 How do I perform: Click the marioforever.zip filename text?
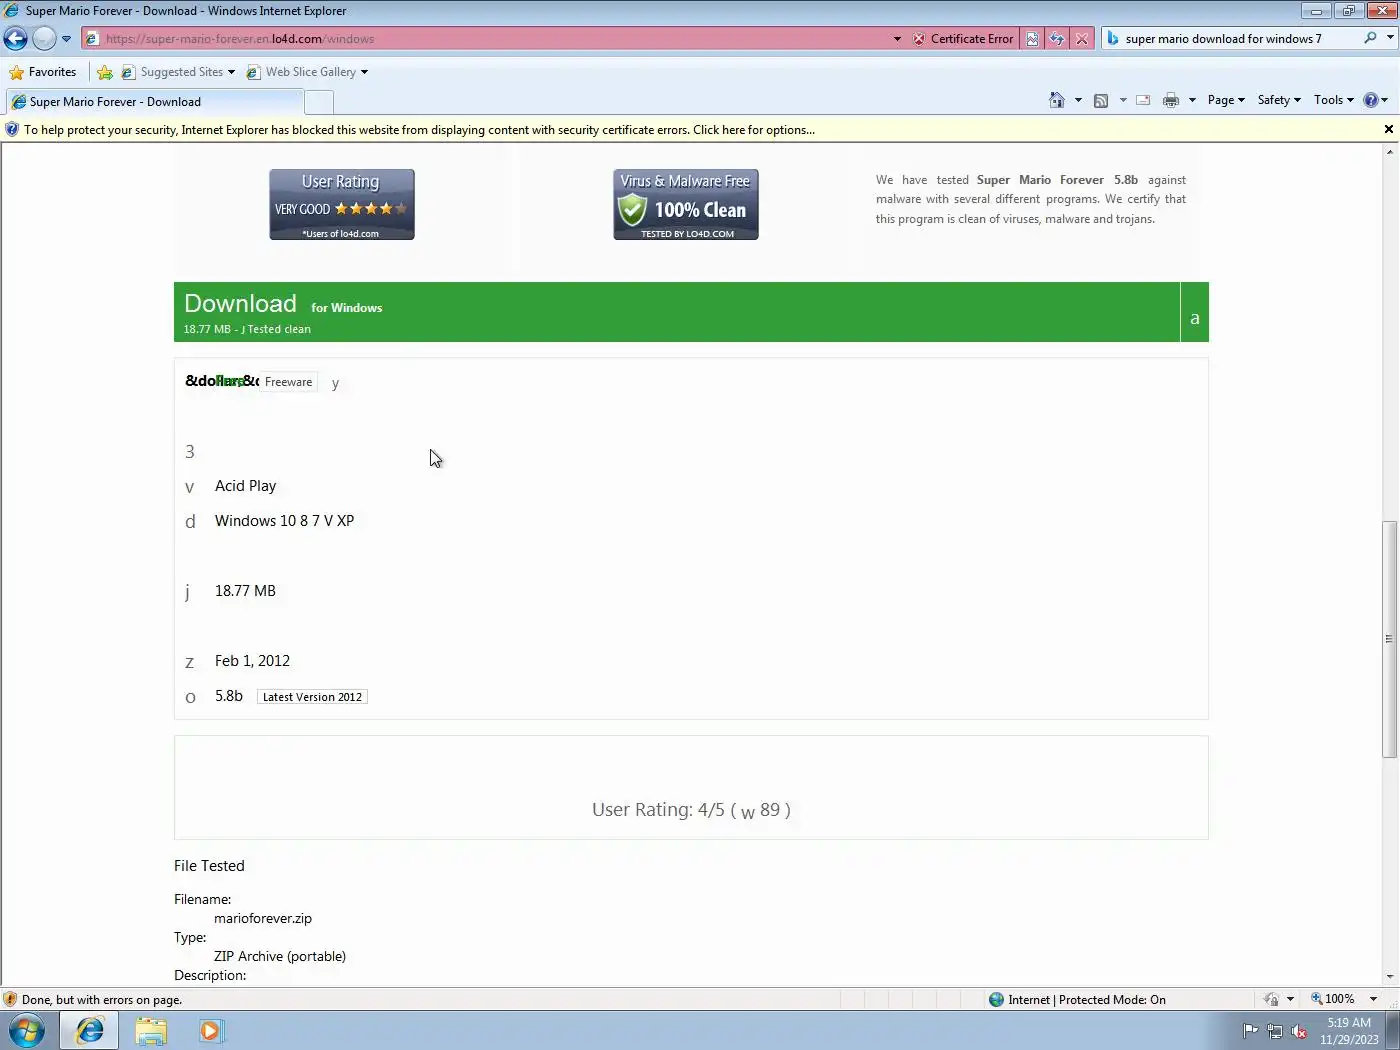263,918
